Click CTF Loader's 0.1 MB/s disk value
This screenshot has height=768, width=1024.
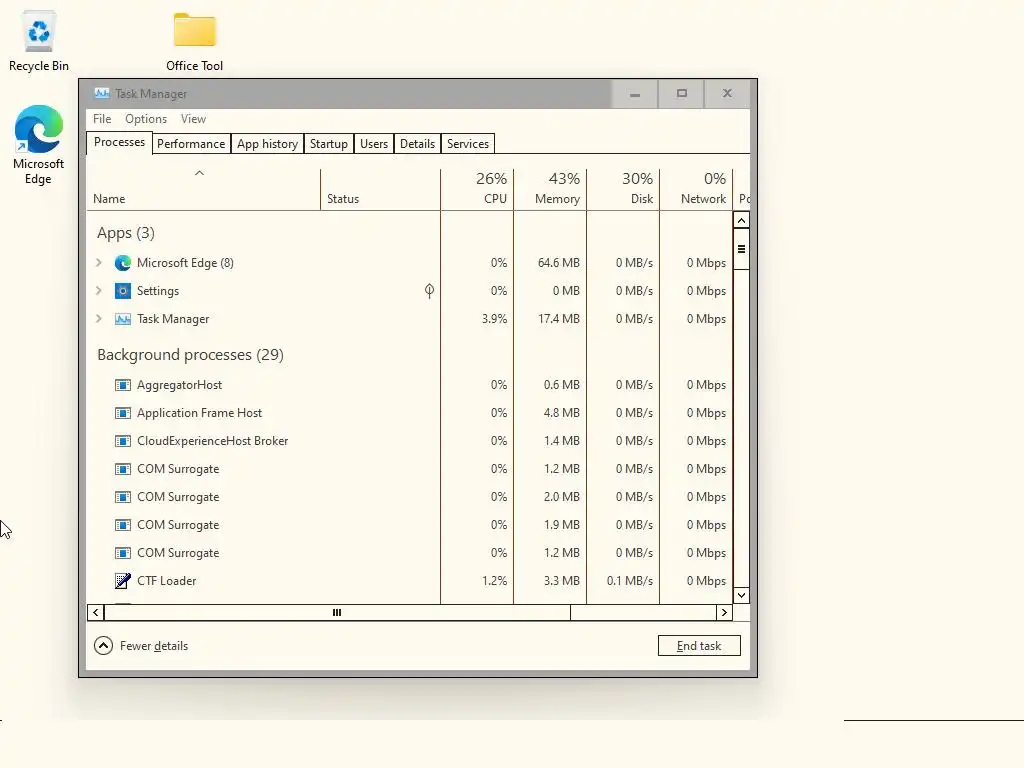pos(630,581)
